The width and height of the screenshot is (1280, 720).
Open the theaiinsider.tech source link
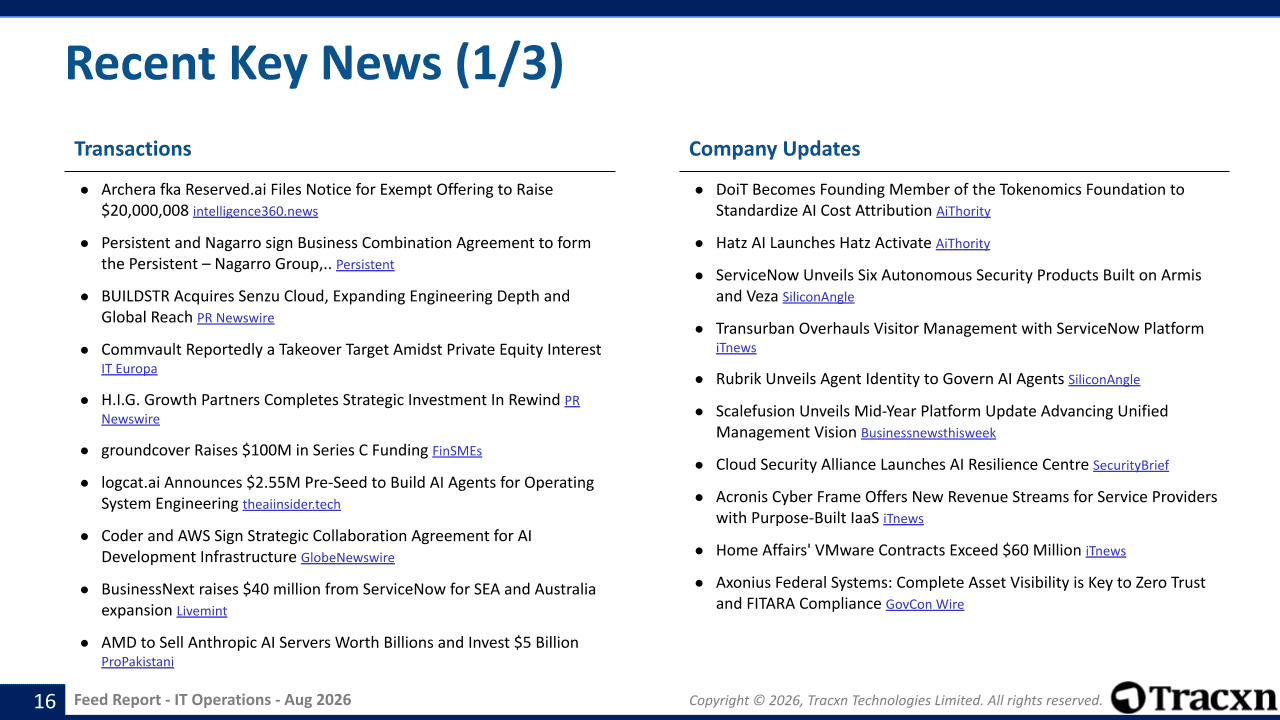[291, 505]
